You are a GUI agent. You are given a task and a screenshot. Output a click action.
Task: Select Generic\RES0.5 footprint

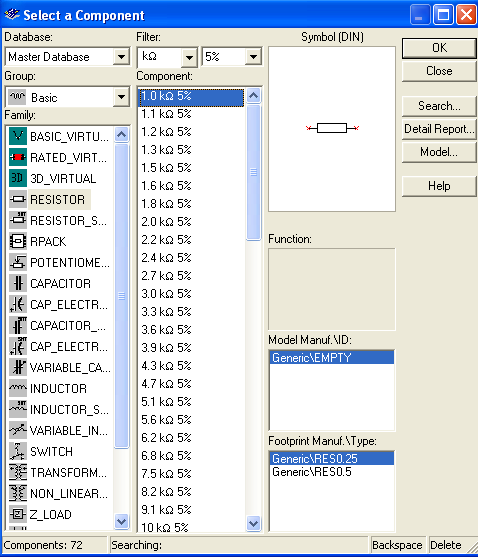pyautogui.click(x=332, y=472)
